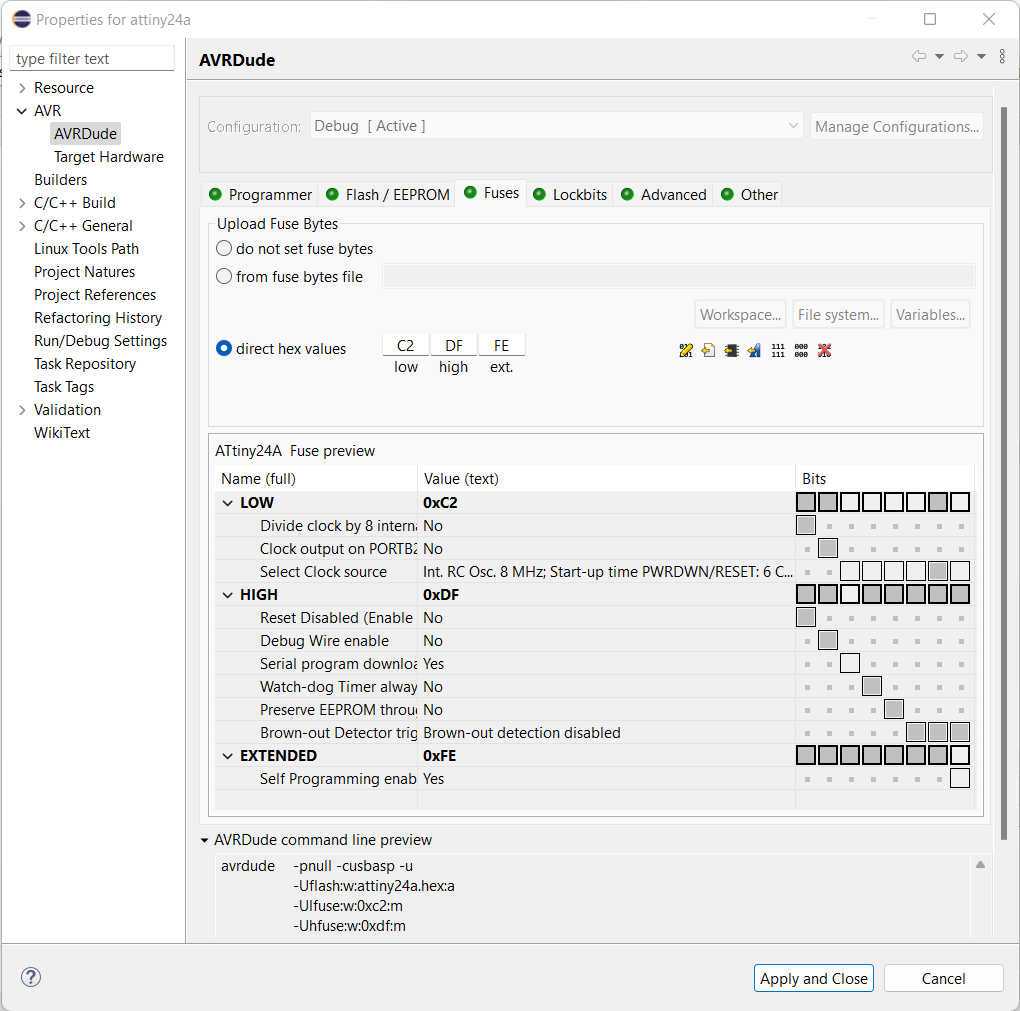Click the copy fuses from file icon
1020x1011 pixels.
708,350
